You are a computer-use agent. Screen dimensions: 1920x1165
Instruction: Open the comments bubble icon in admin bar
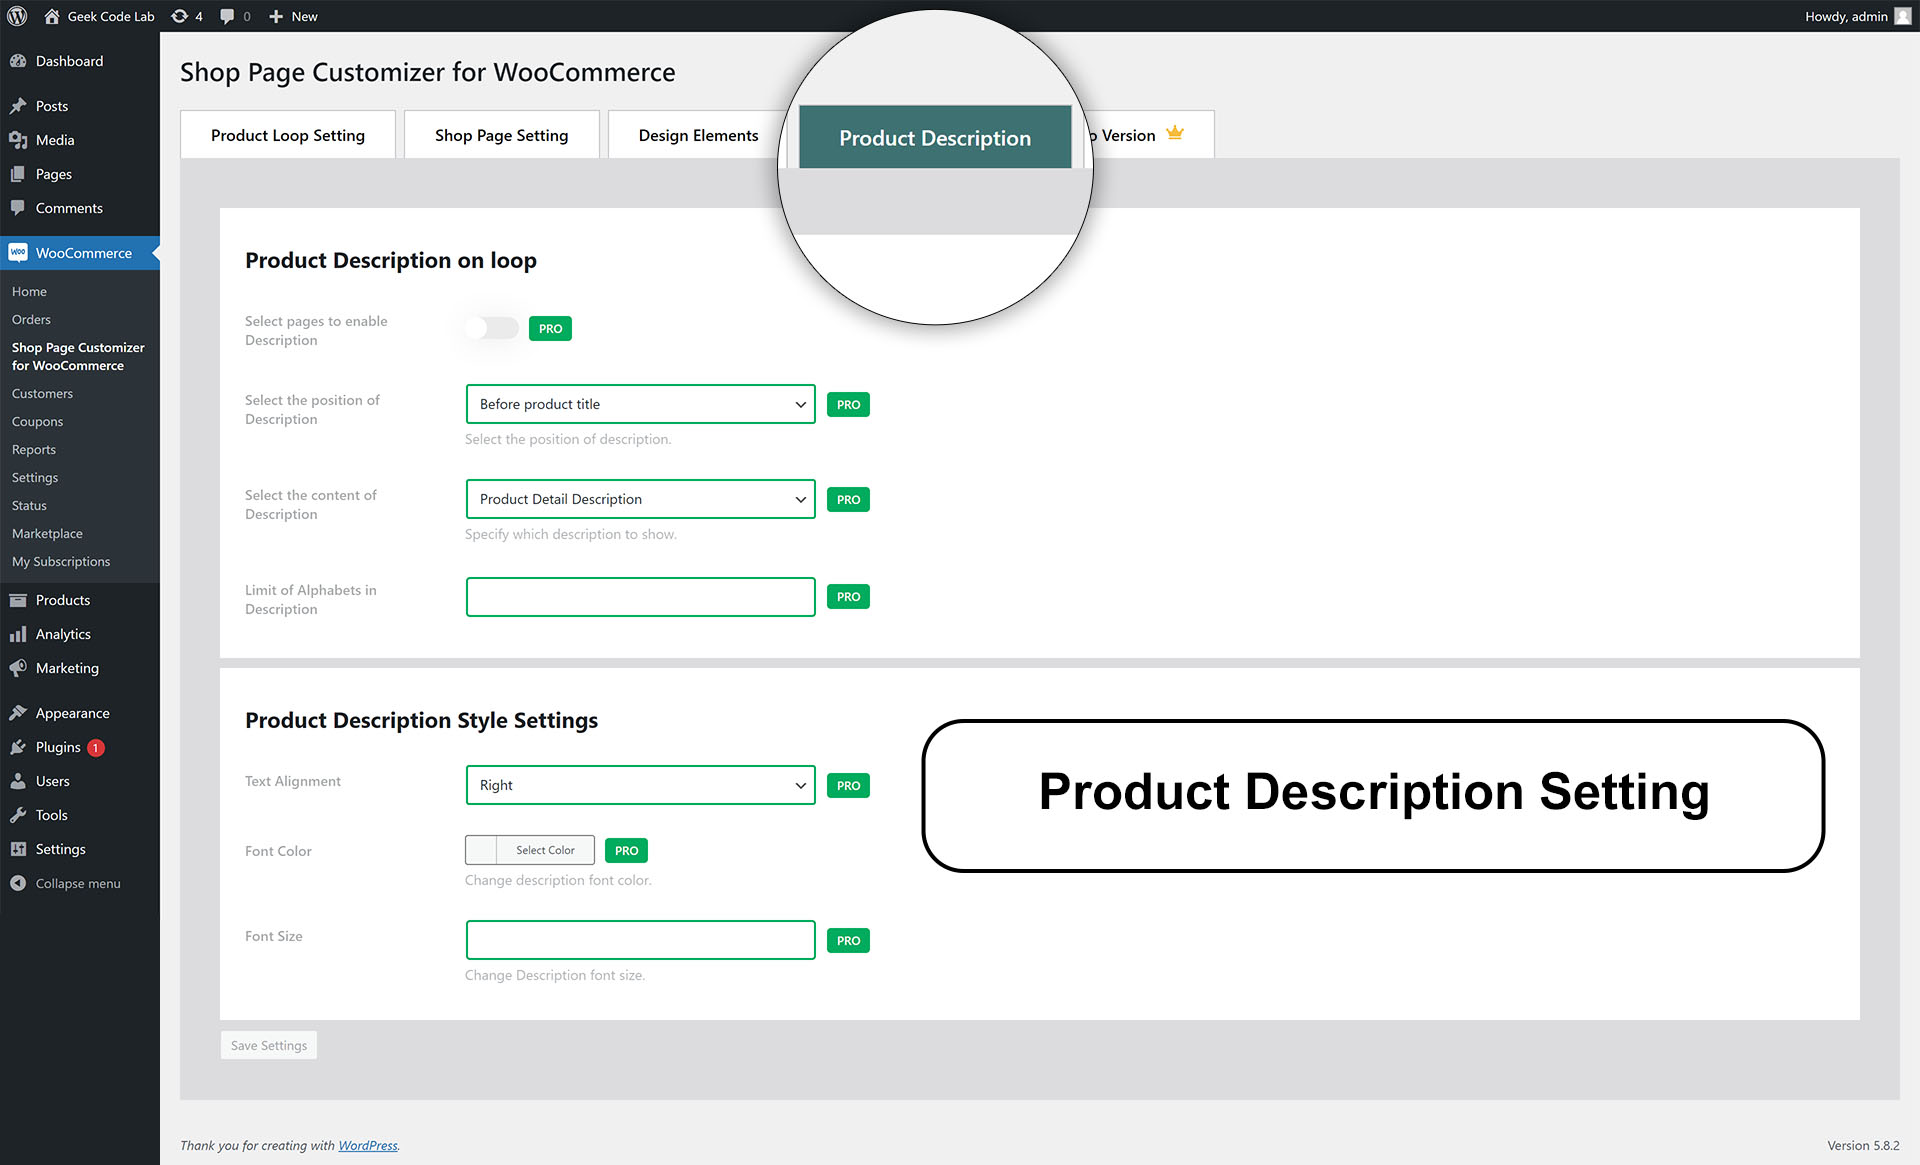(228, 16)
